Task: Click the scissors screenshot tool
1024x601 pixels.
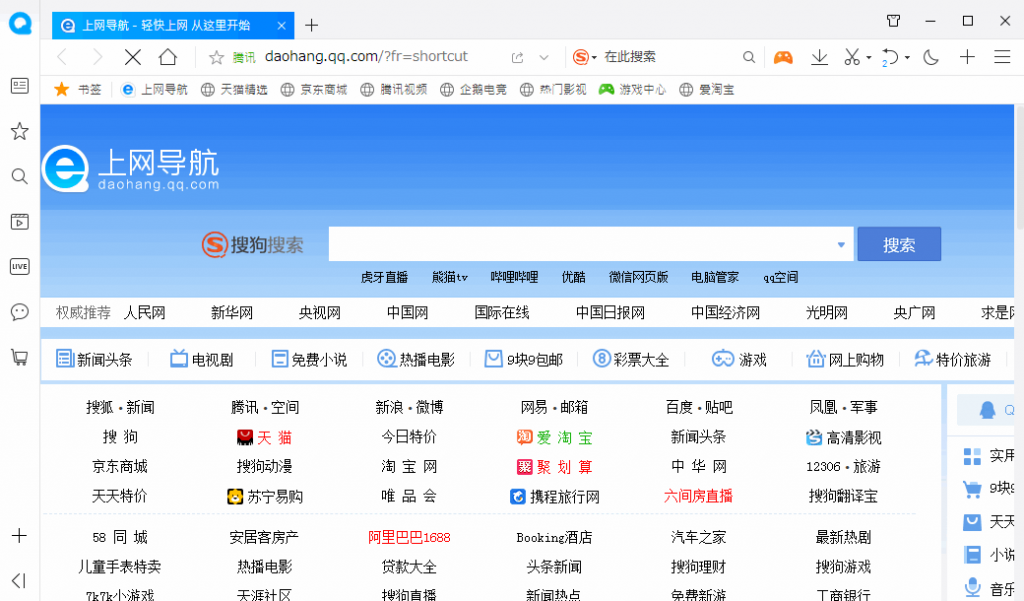Action: coord(851,57)
